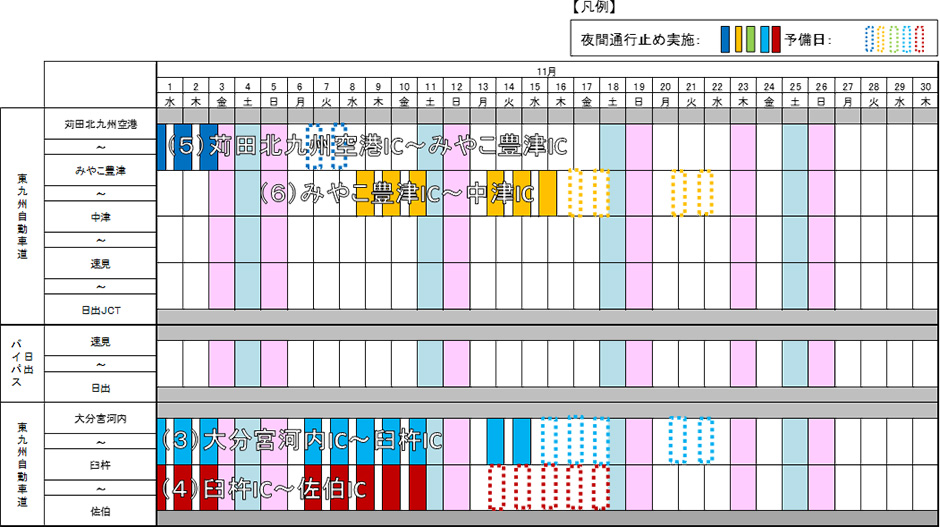Select date 7 in the header row
Image resolution: width=940 pixels, height=527 pixels.
coord(326,87)
